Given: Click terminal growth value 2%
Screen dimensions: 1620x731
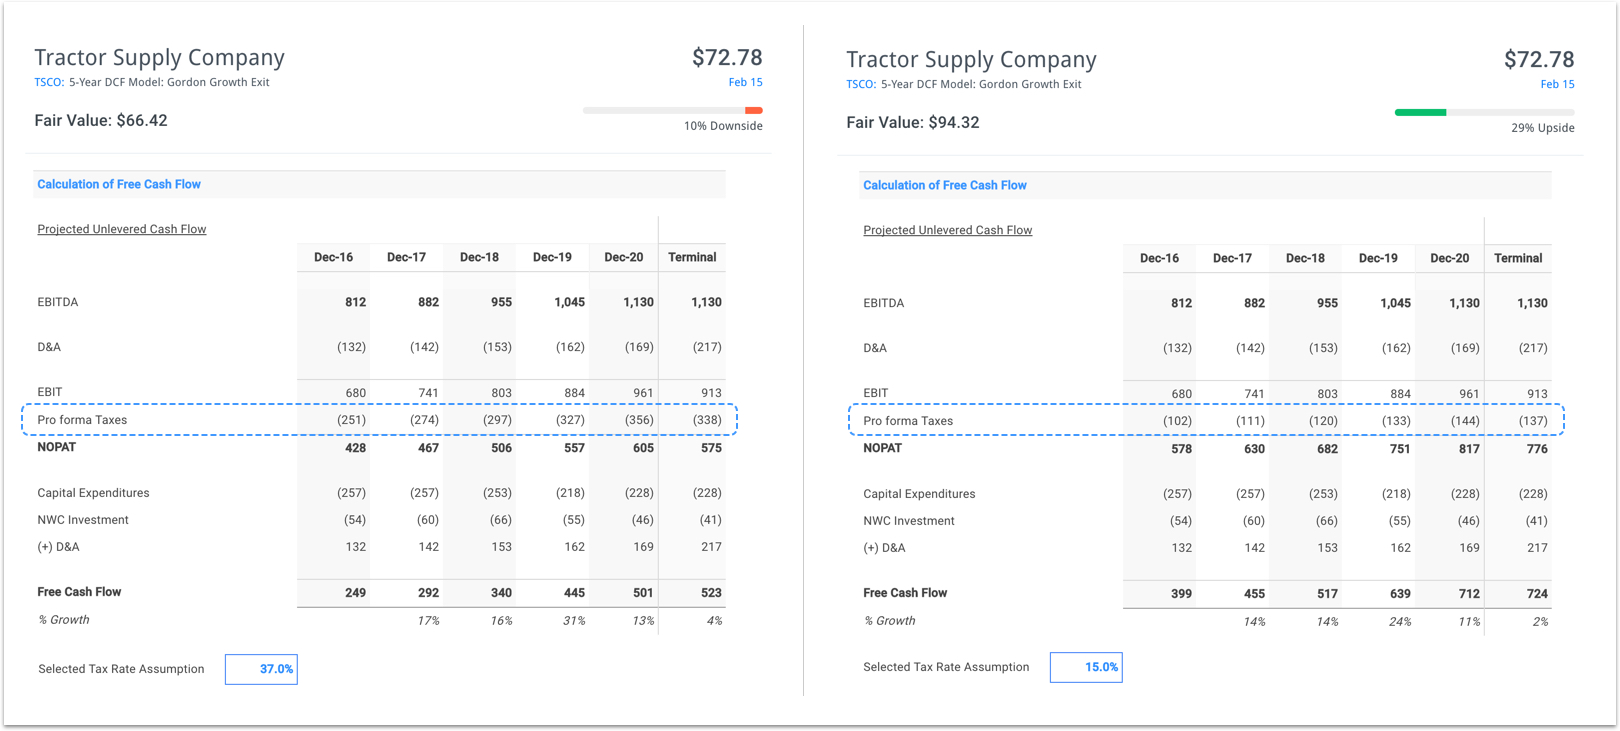Looking at the screenshot, I should 1540,622.
